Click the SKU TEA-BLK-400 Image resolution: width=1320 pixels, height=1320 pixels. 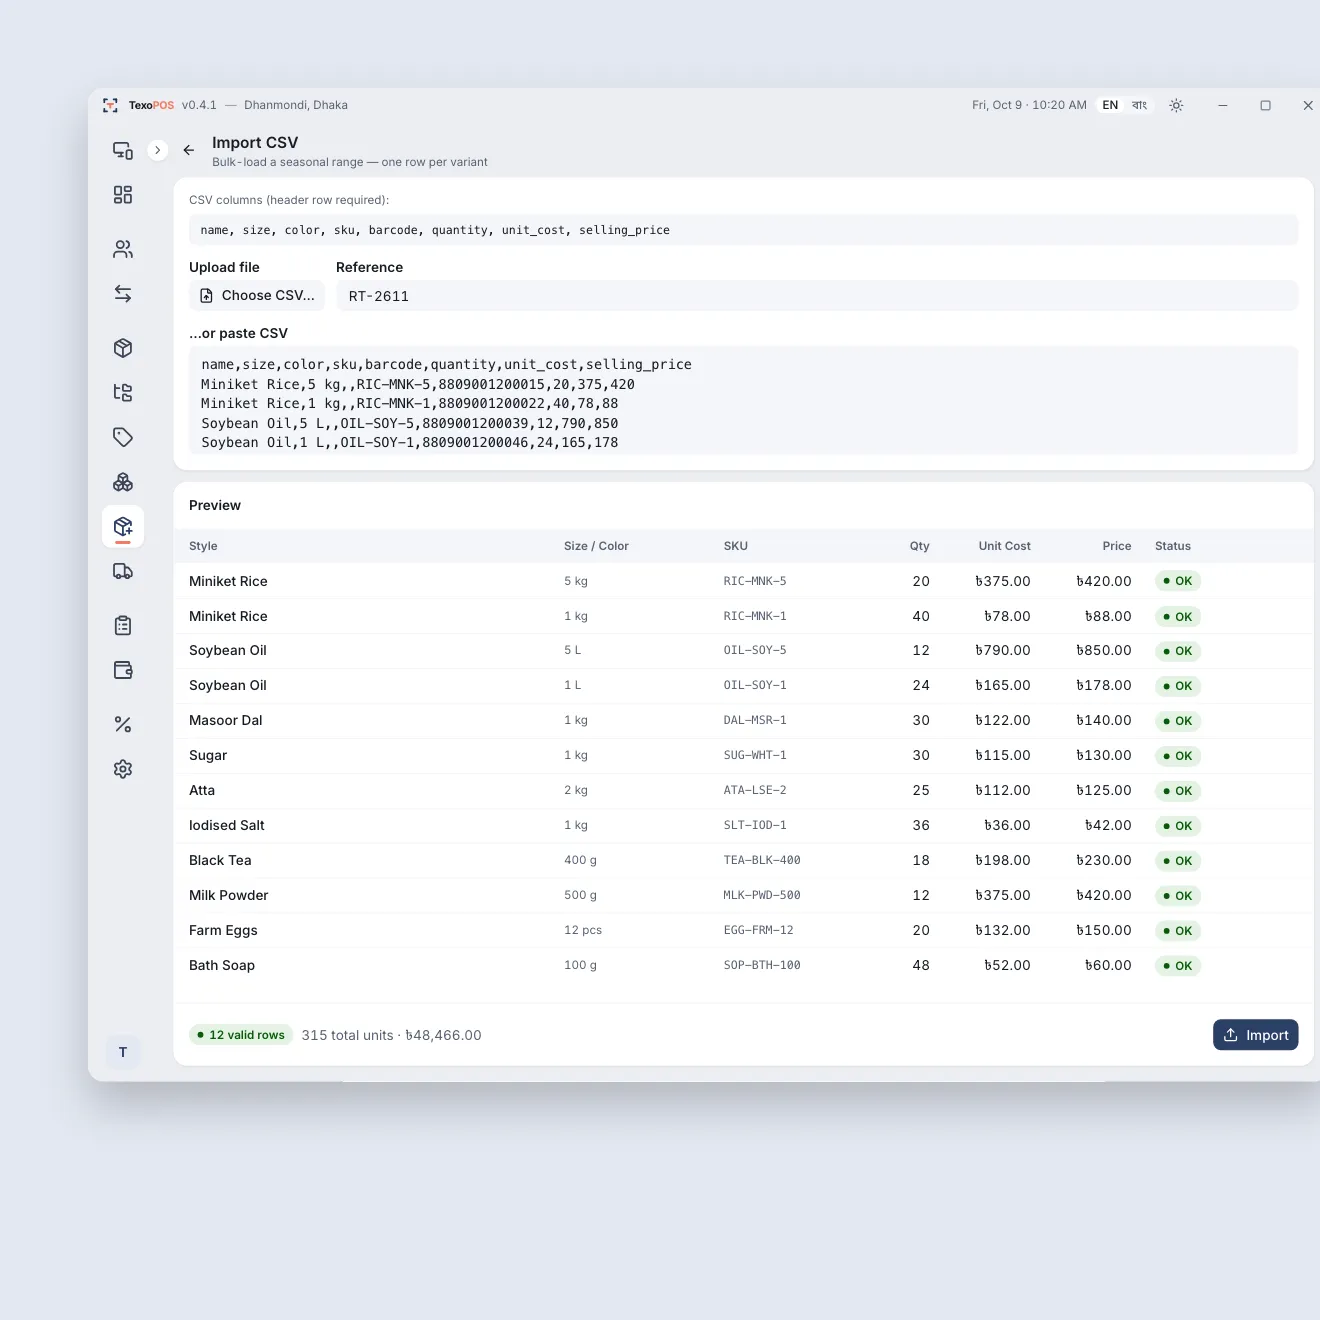pyautogui.click(x=762, y=860)
